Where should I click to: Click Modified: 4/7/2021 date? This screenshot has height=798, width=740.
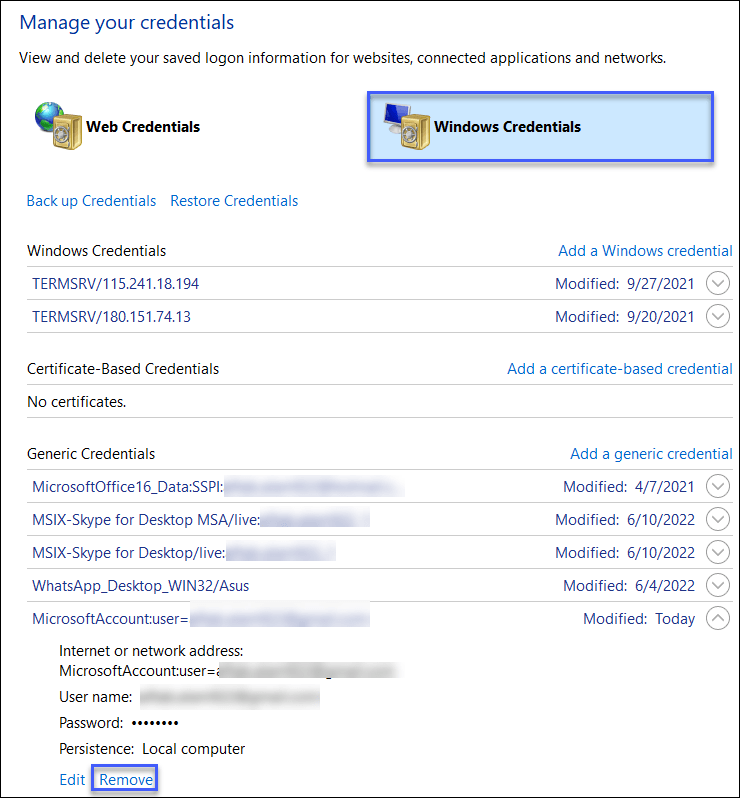629,487
